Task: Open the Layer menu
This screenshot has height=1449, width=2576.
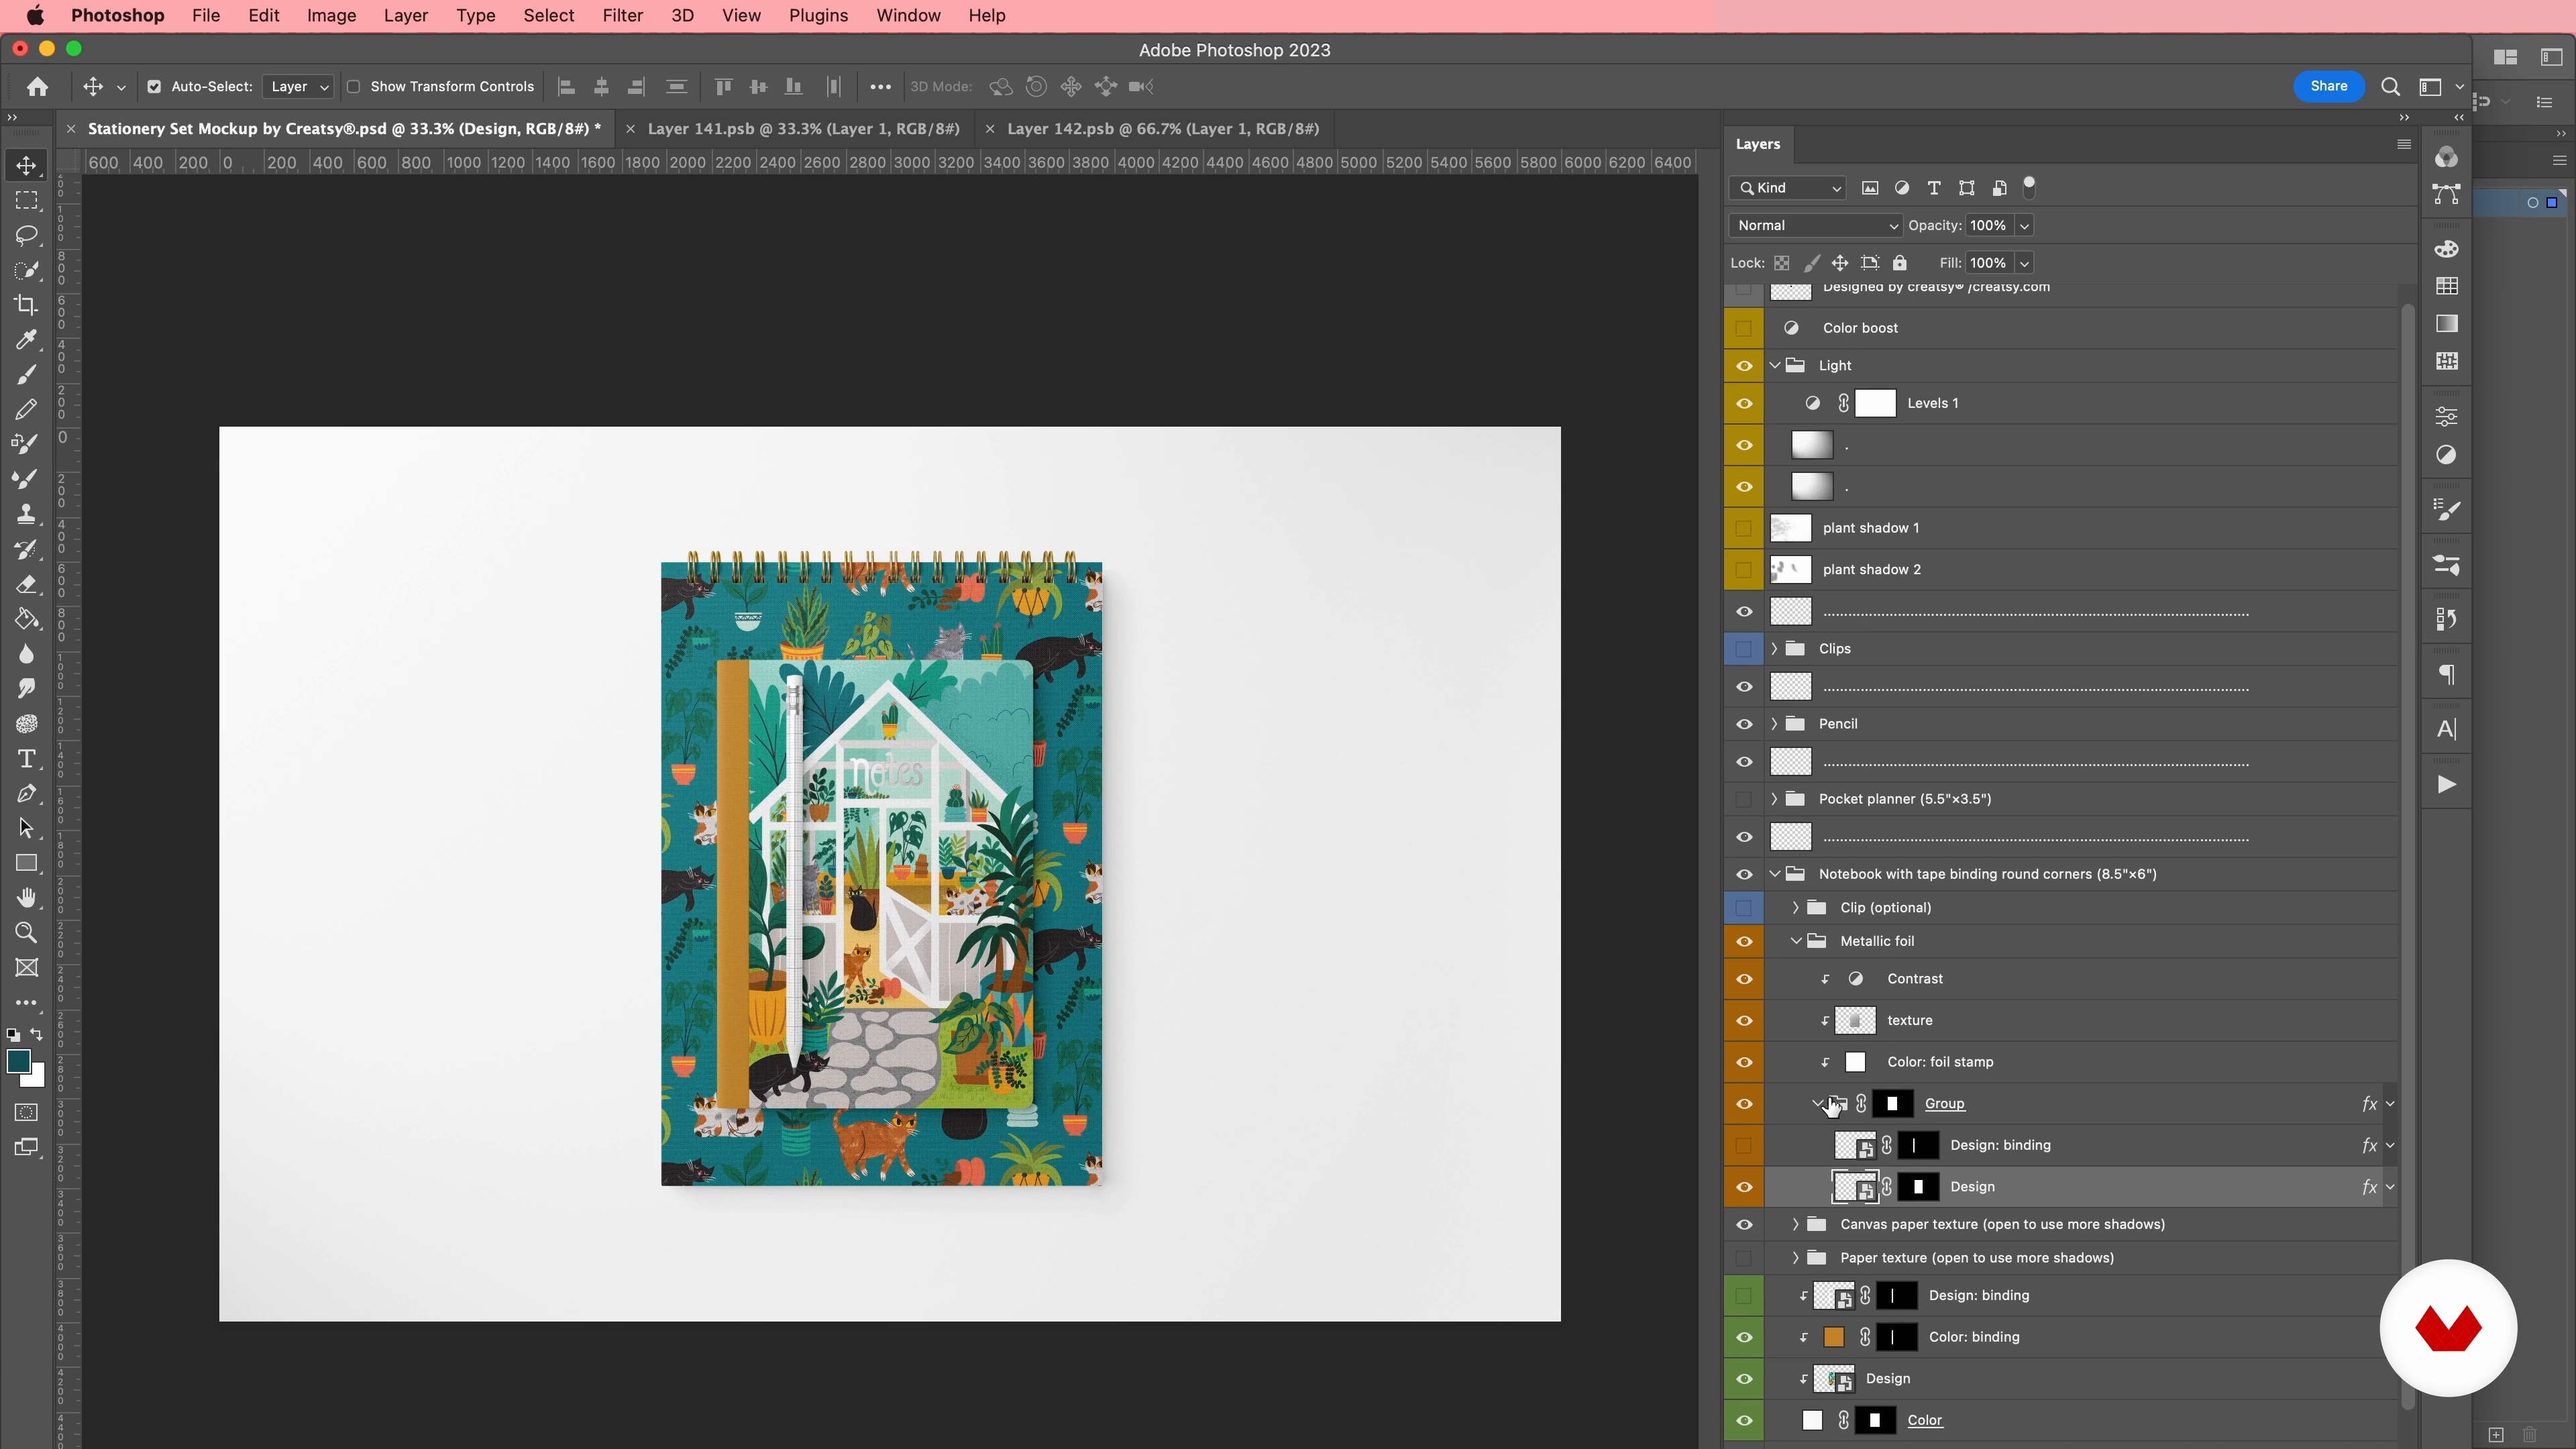Action: 405,16
